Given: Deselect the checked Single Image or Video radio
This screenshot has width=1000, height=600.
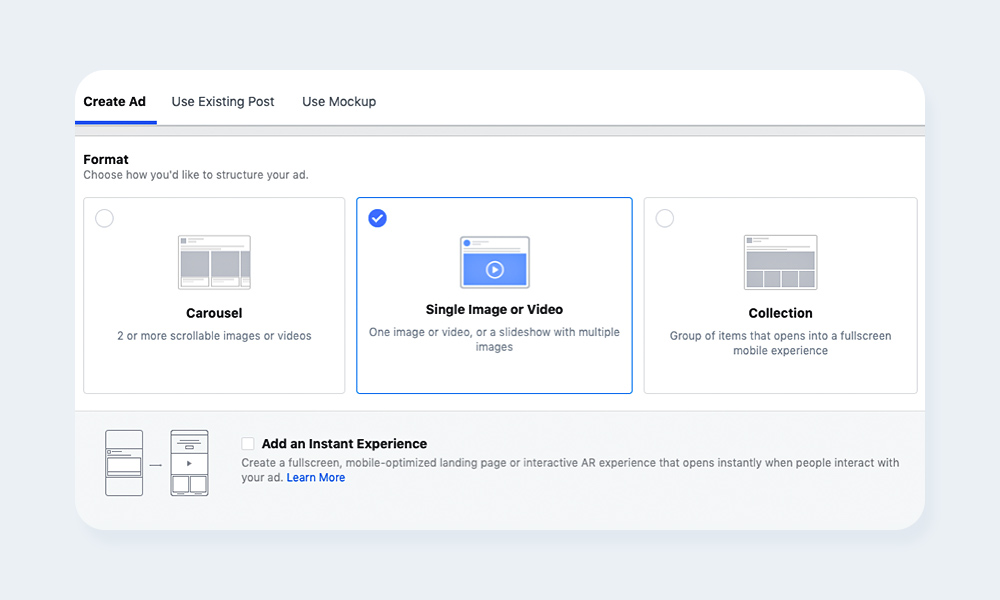Looking at the screenshot, I should 378,218.
